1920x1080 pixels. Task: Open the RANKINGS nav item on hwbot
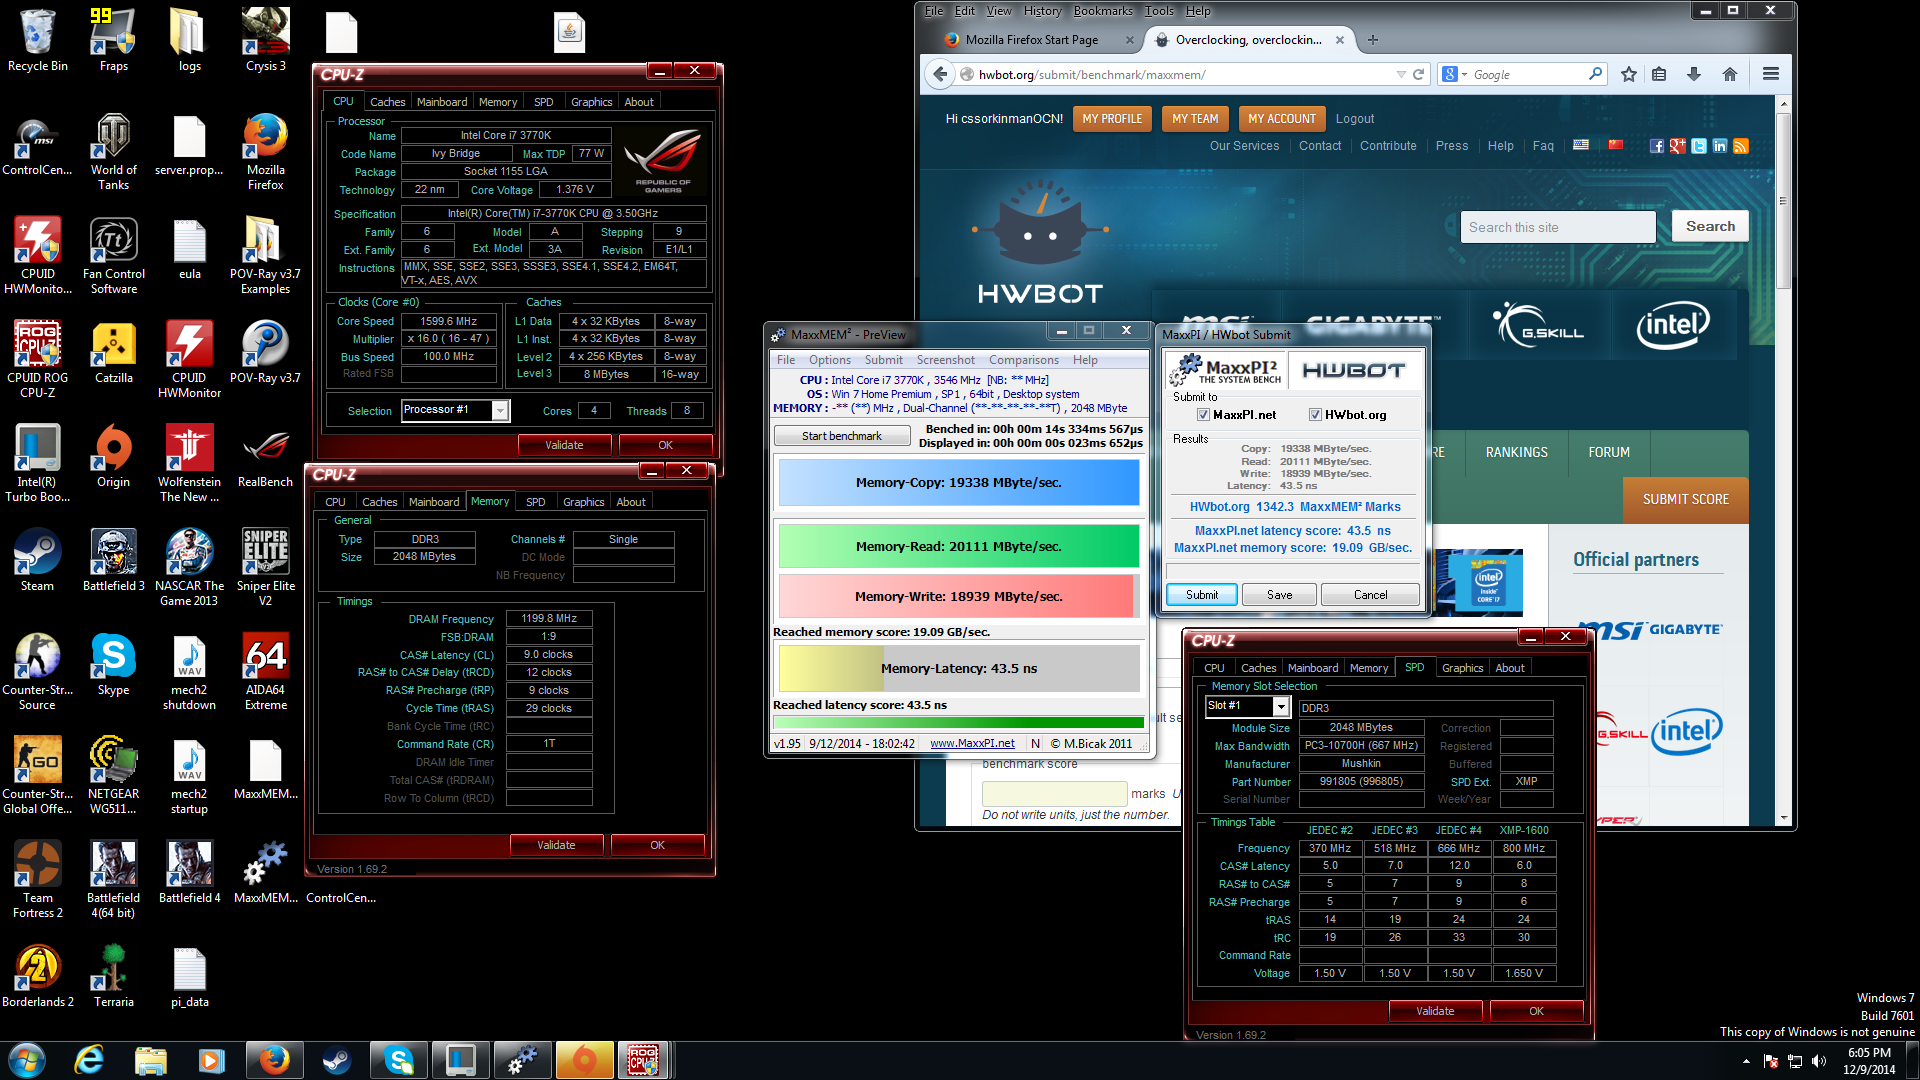[1516, 453]
